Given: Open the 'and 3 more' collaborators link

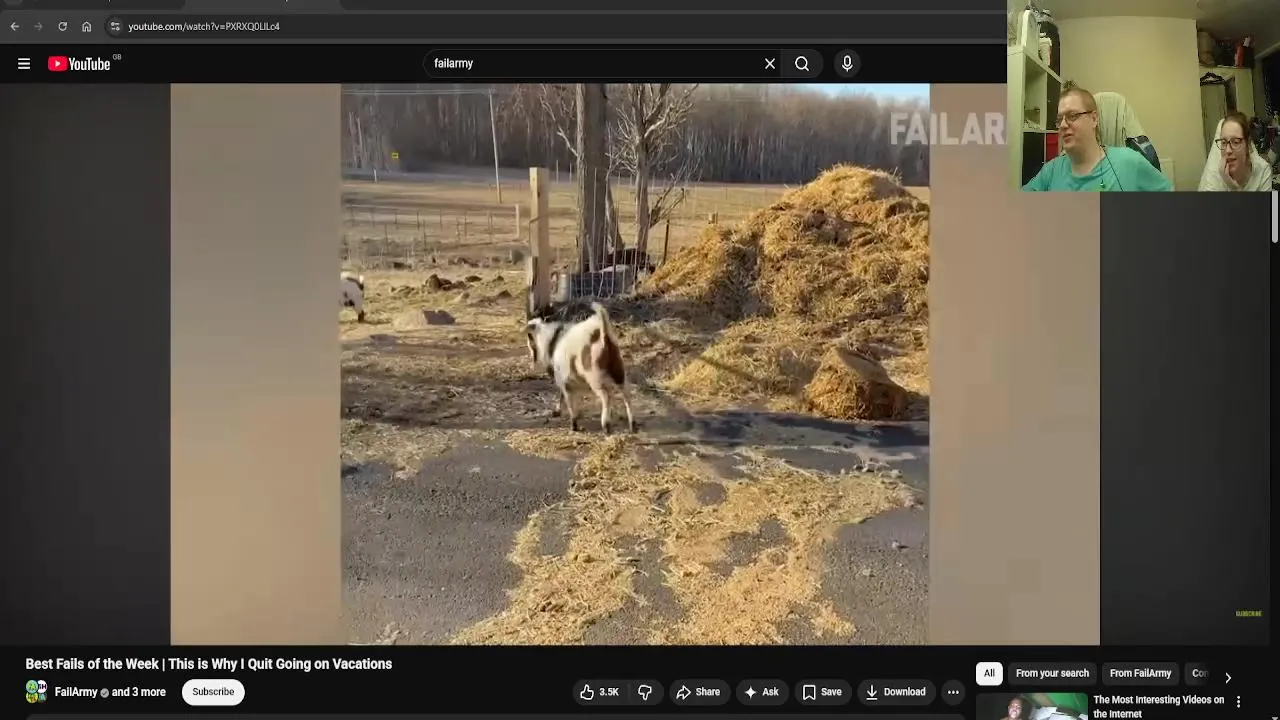Looking at the screenshot, I should pos(139,692).
